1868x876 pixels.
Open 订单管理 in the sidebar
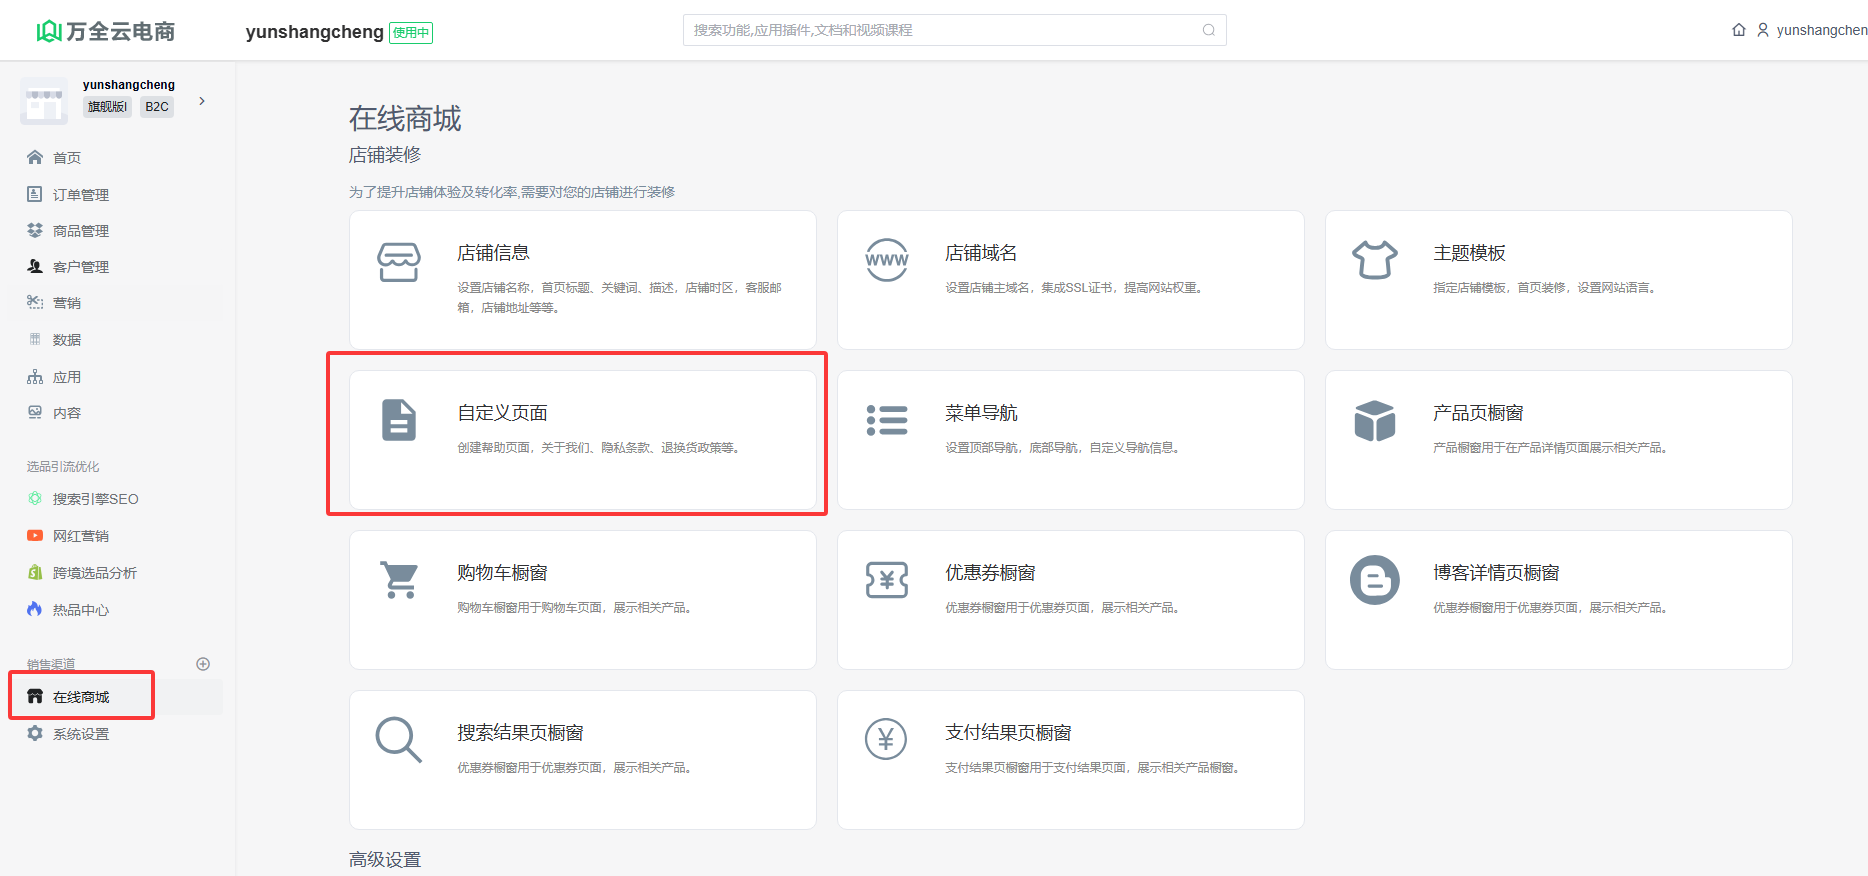80,195
